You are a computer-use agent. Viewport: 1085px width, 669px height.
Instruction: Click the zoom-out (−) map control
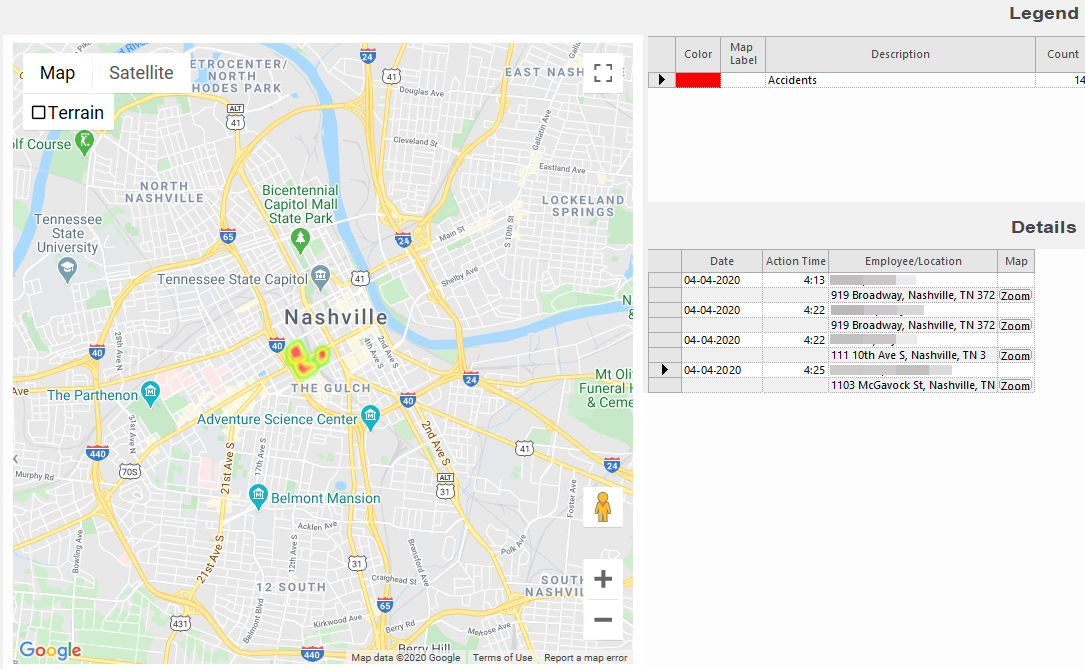tap(603, 620)
